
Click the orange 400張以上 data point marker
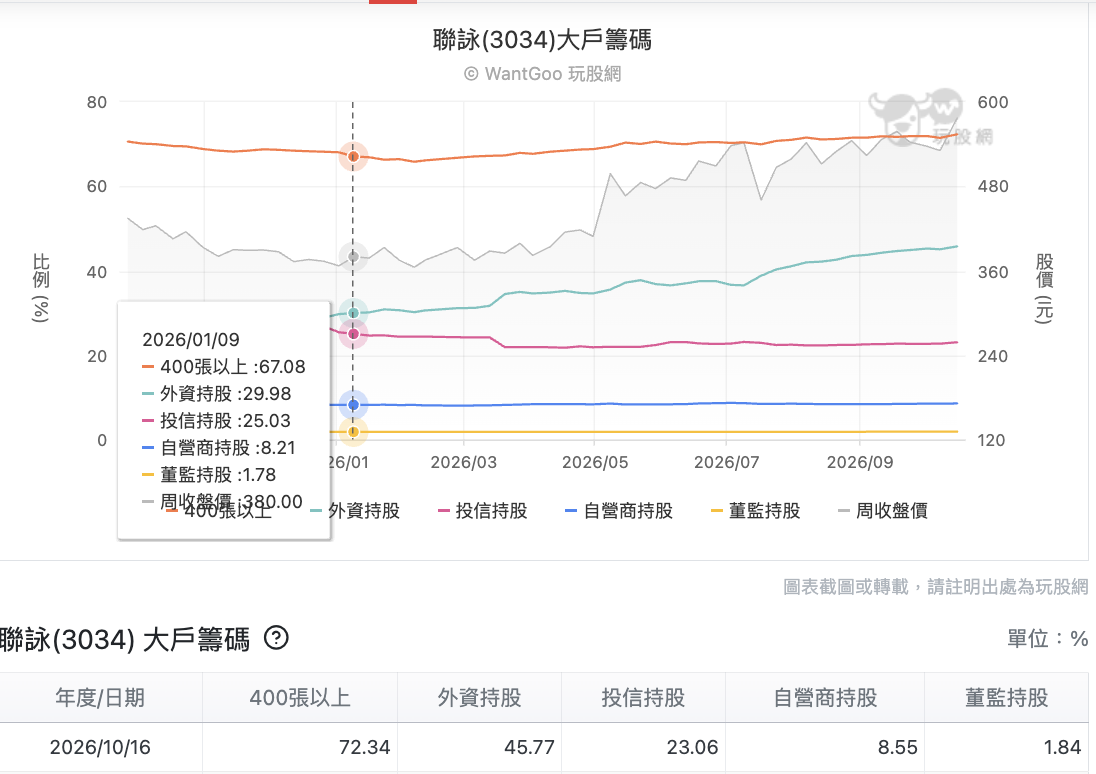(x=353, y=157)
